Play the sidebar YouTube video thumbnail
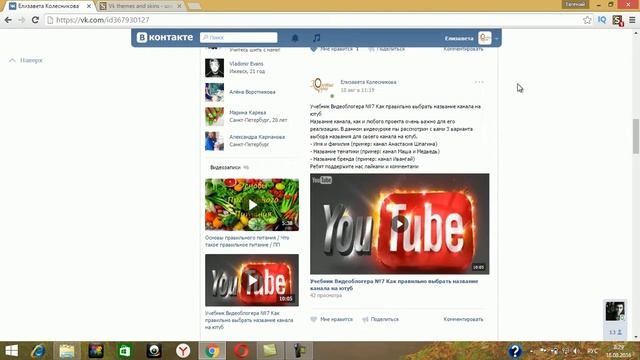Viewport: 640px width, 360px height. point(252,280)
